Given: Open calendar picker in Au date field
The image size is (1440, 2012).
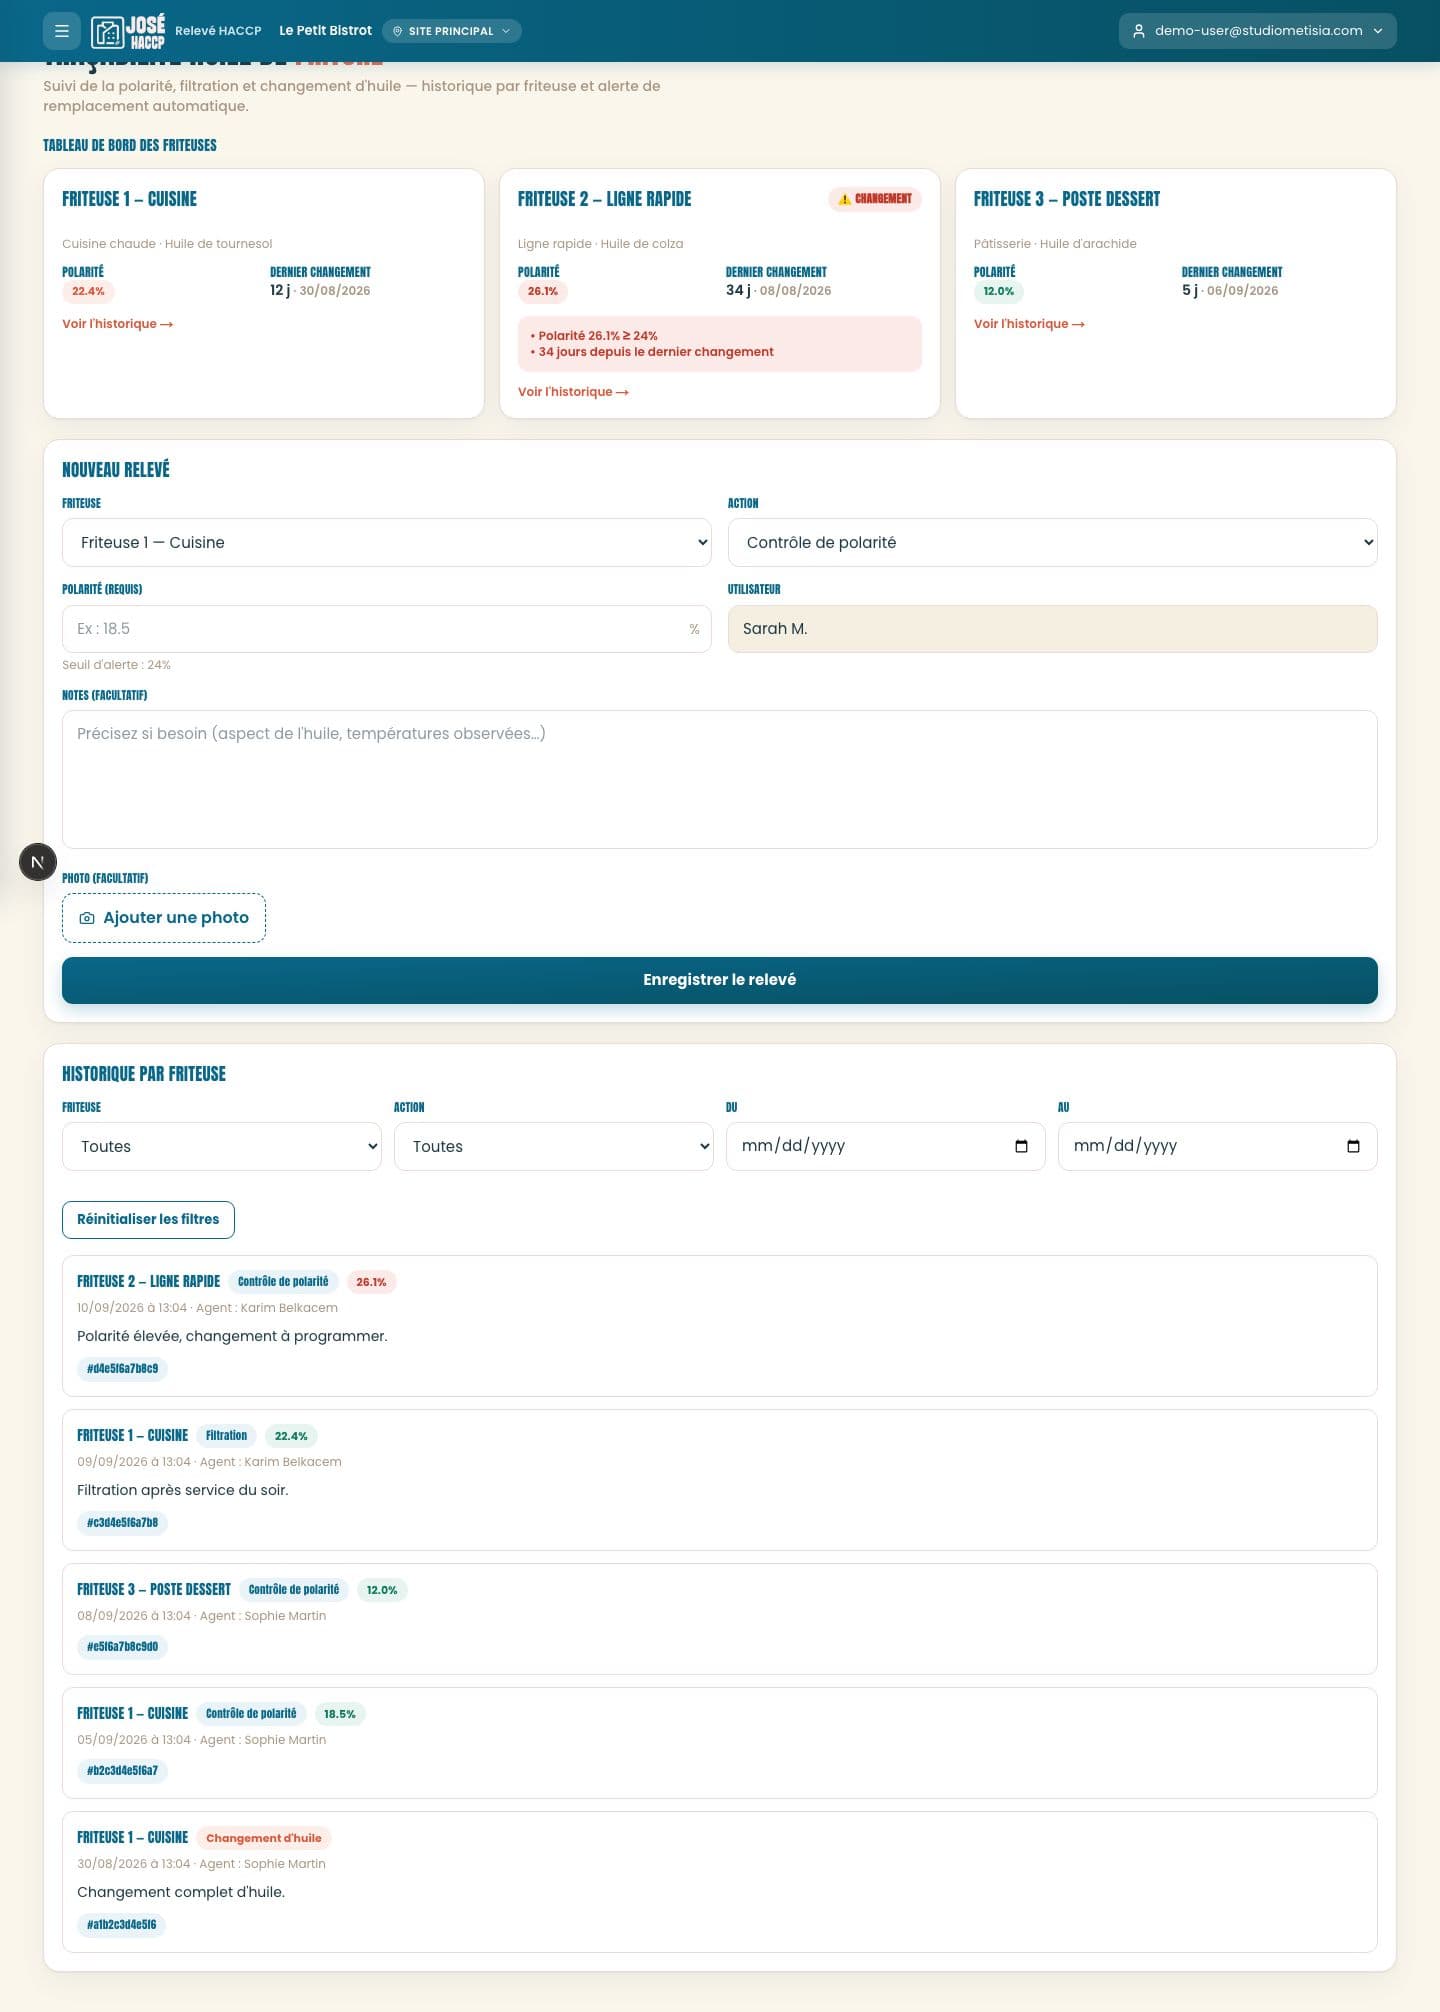Looking at the screenshot, I should click(x=1353, y=1146).
